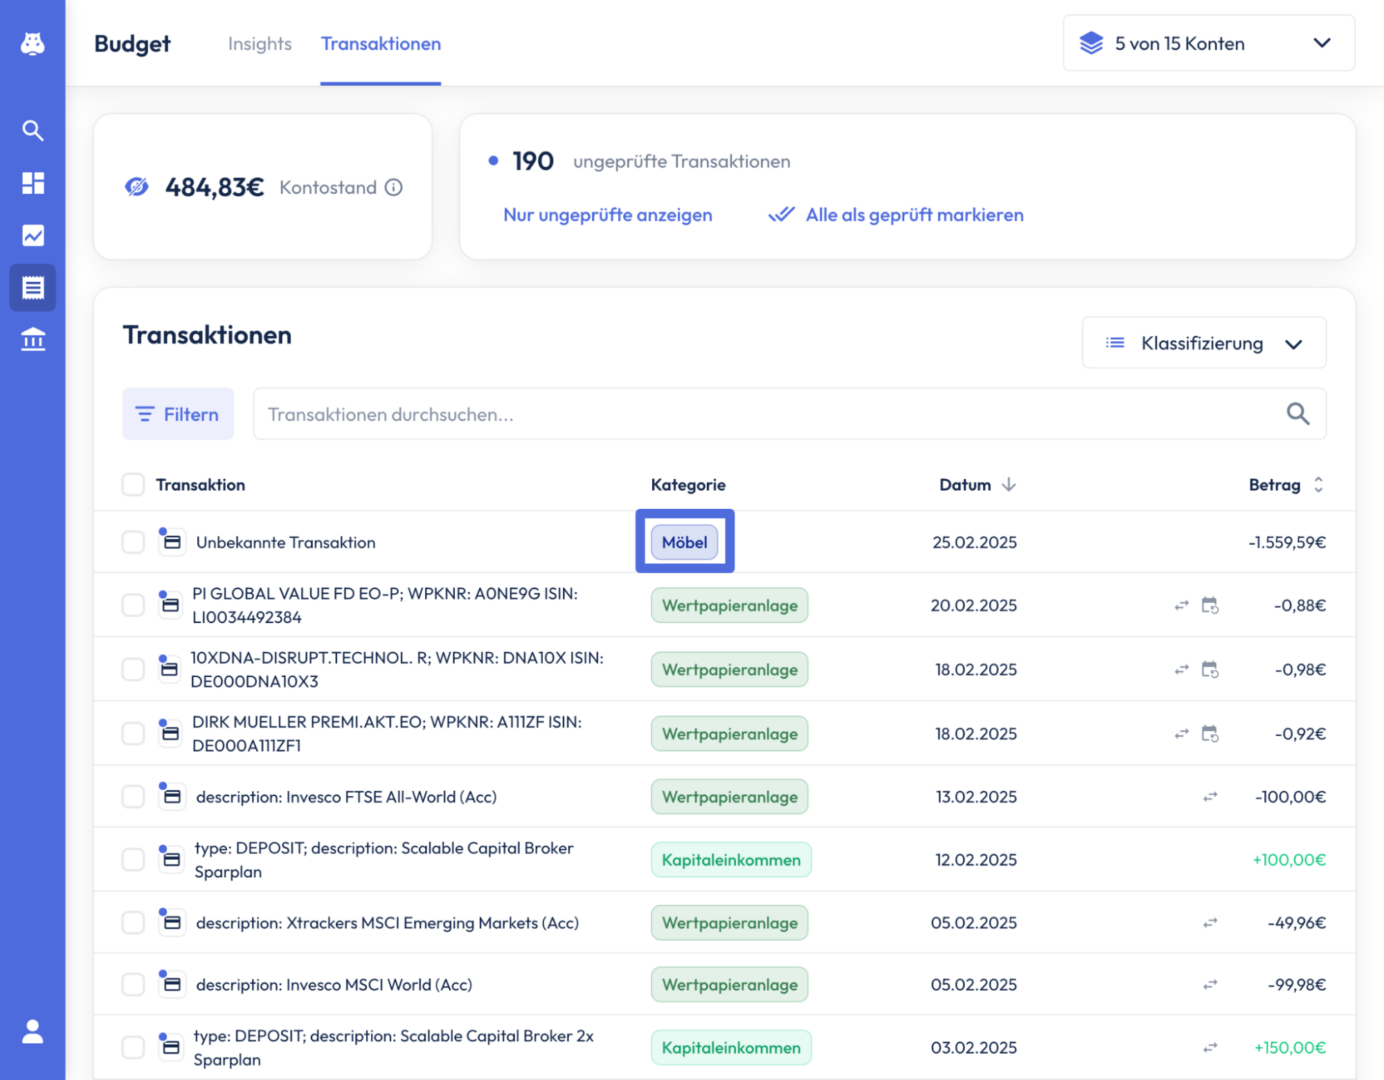Viewport: 1384px width, 1080px height.
Task: Click the date 13.02.2025
Action: coord(976,797)
